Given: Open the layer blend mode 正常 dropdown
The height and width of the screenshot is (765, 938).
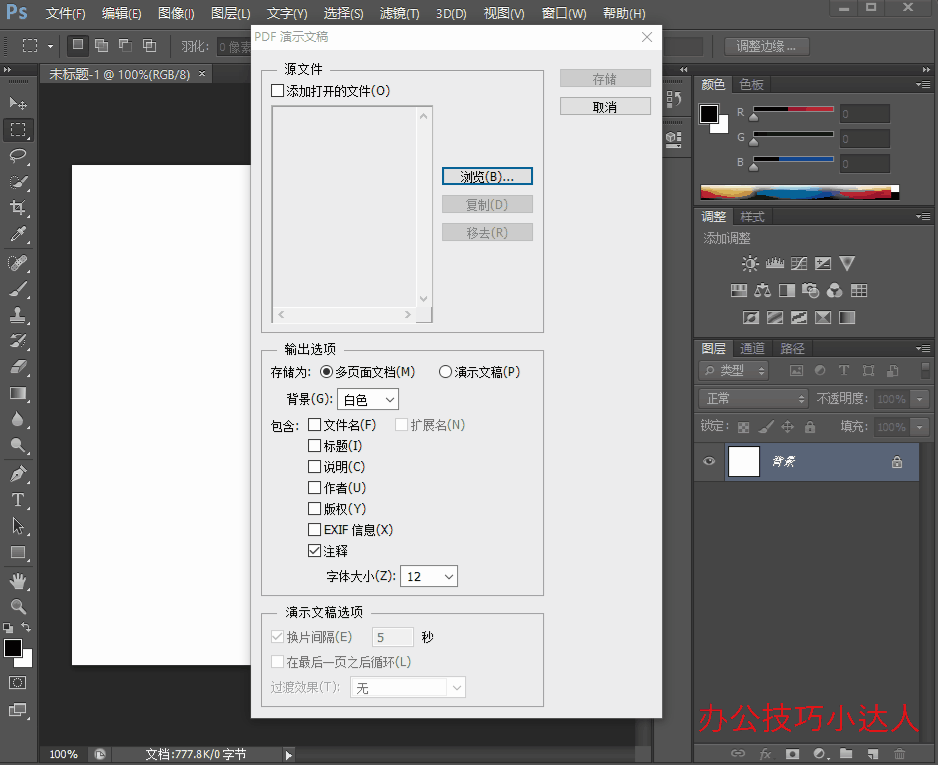Looking at the screenshot, I should coord(753,398).
